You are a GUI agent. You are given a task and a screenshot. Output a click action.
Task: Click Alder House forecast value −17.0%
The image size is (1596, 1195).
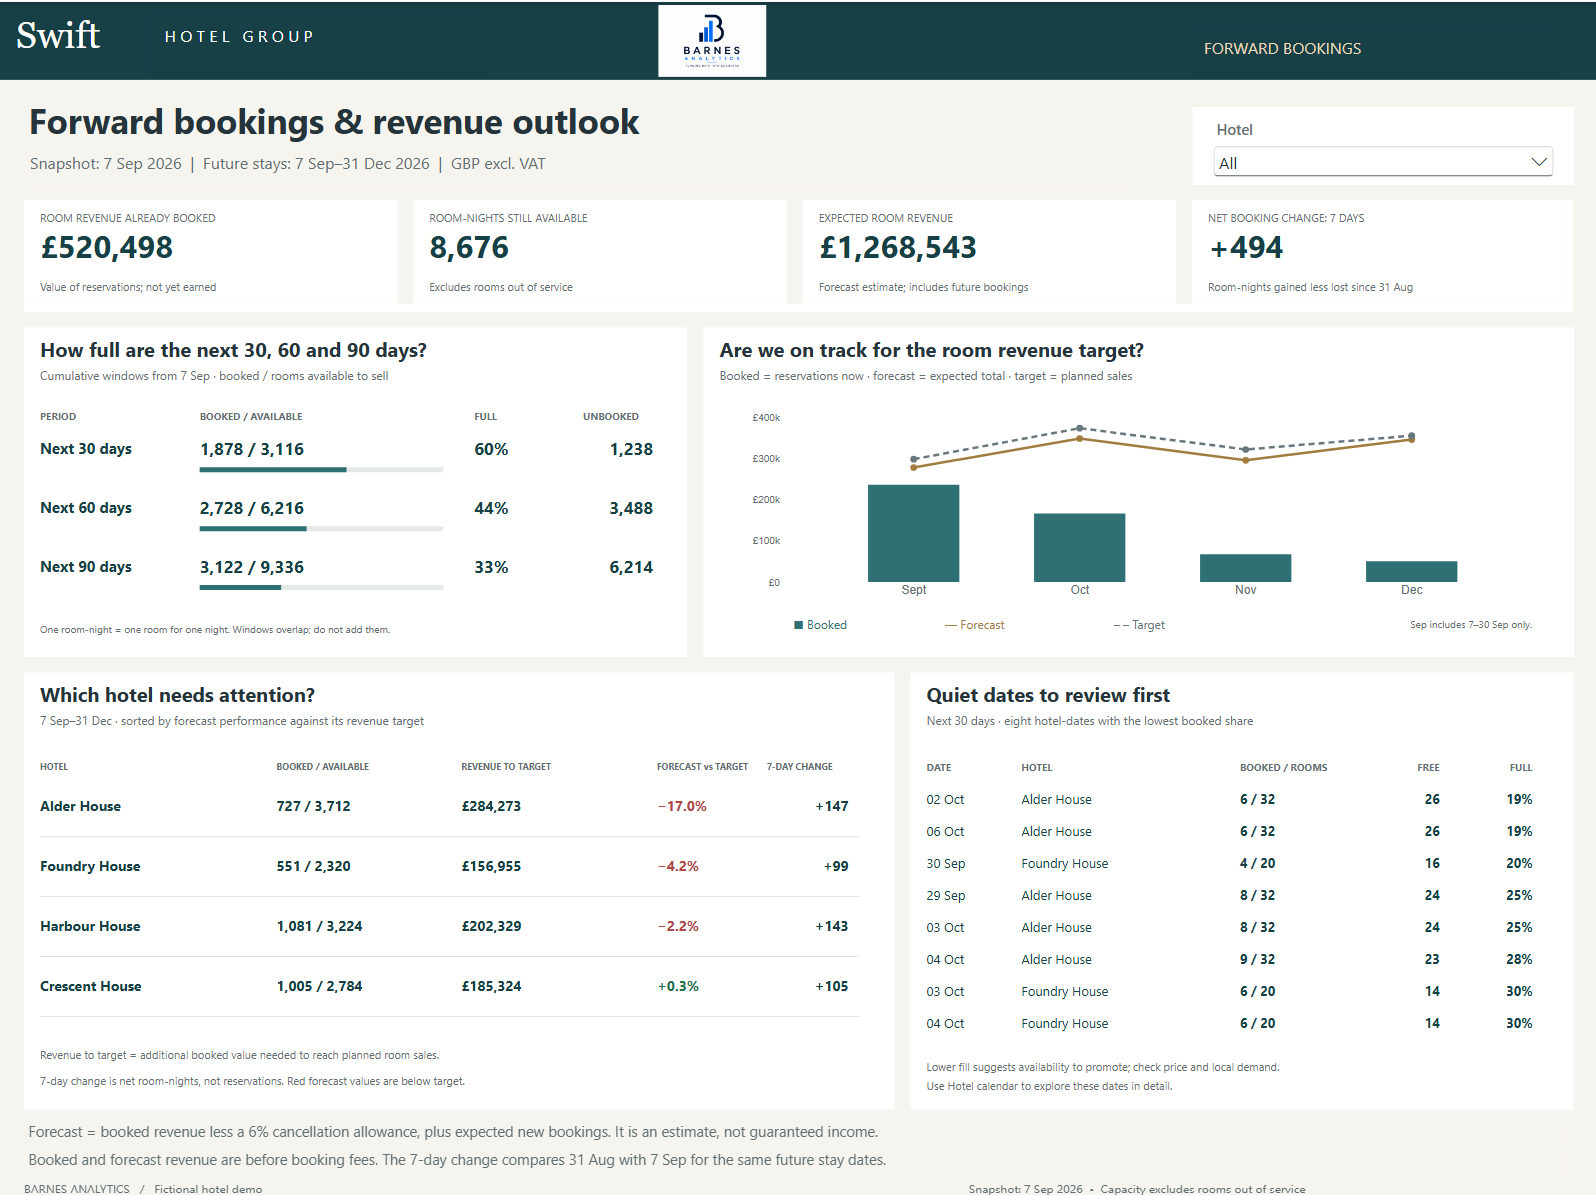[x=682, y=806]
